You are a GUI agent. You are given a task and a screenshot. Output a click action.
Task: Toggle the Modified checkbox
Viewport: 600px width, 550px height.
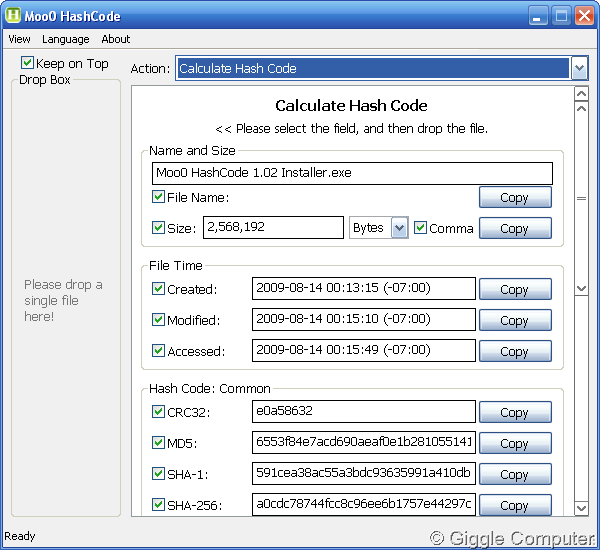158,319
